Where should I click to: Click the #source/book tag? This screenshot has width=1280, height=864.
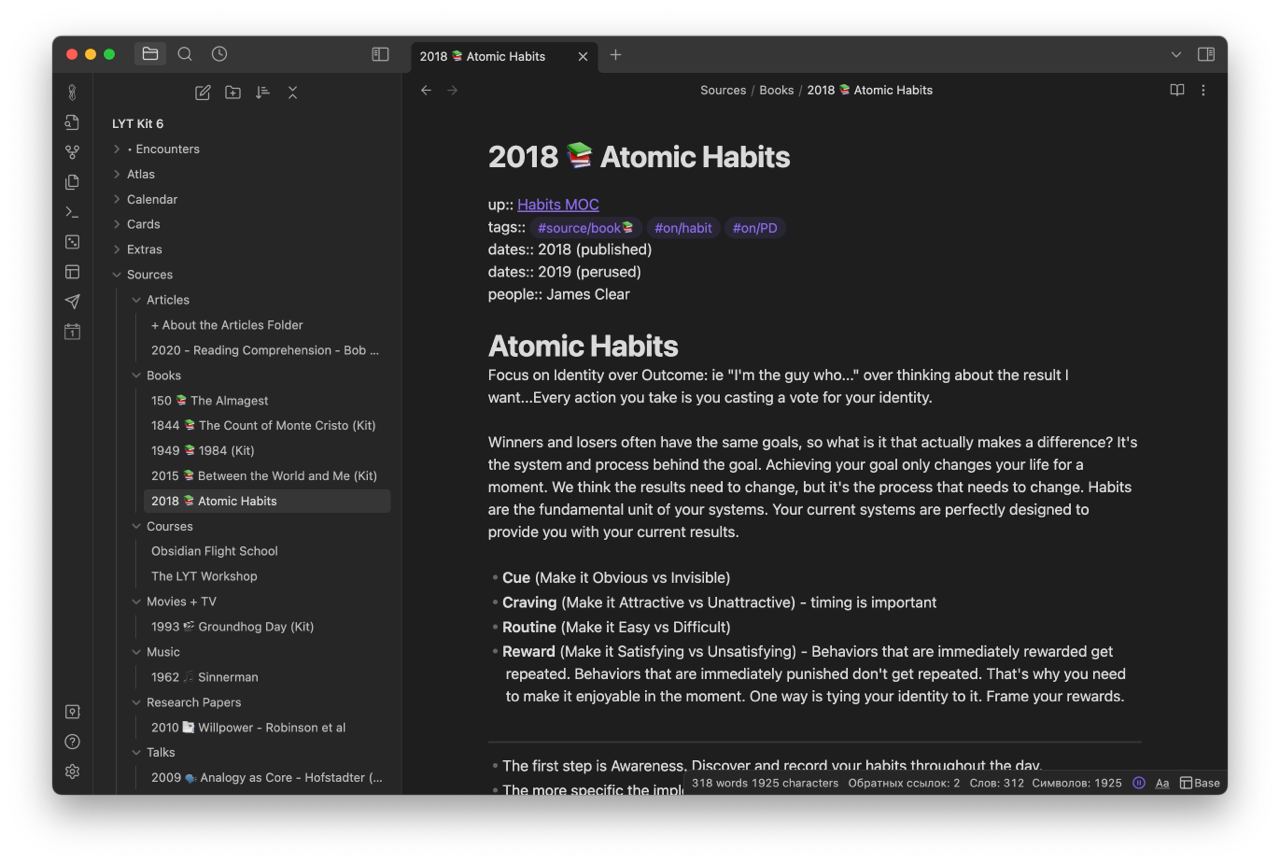[585, 228]
